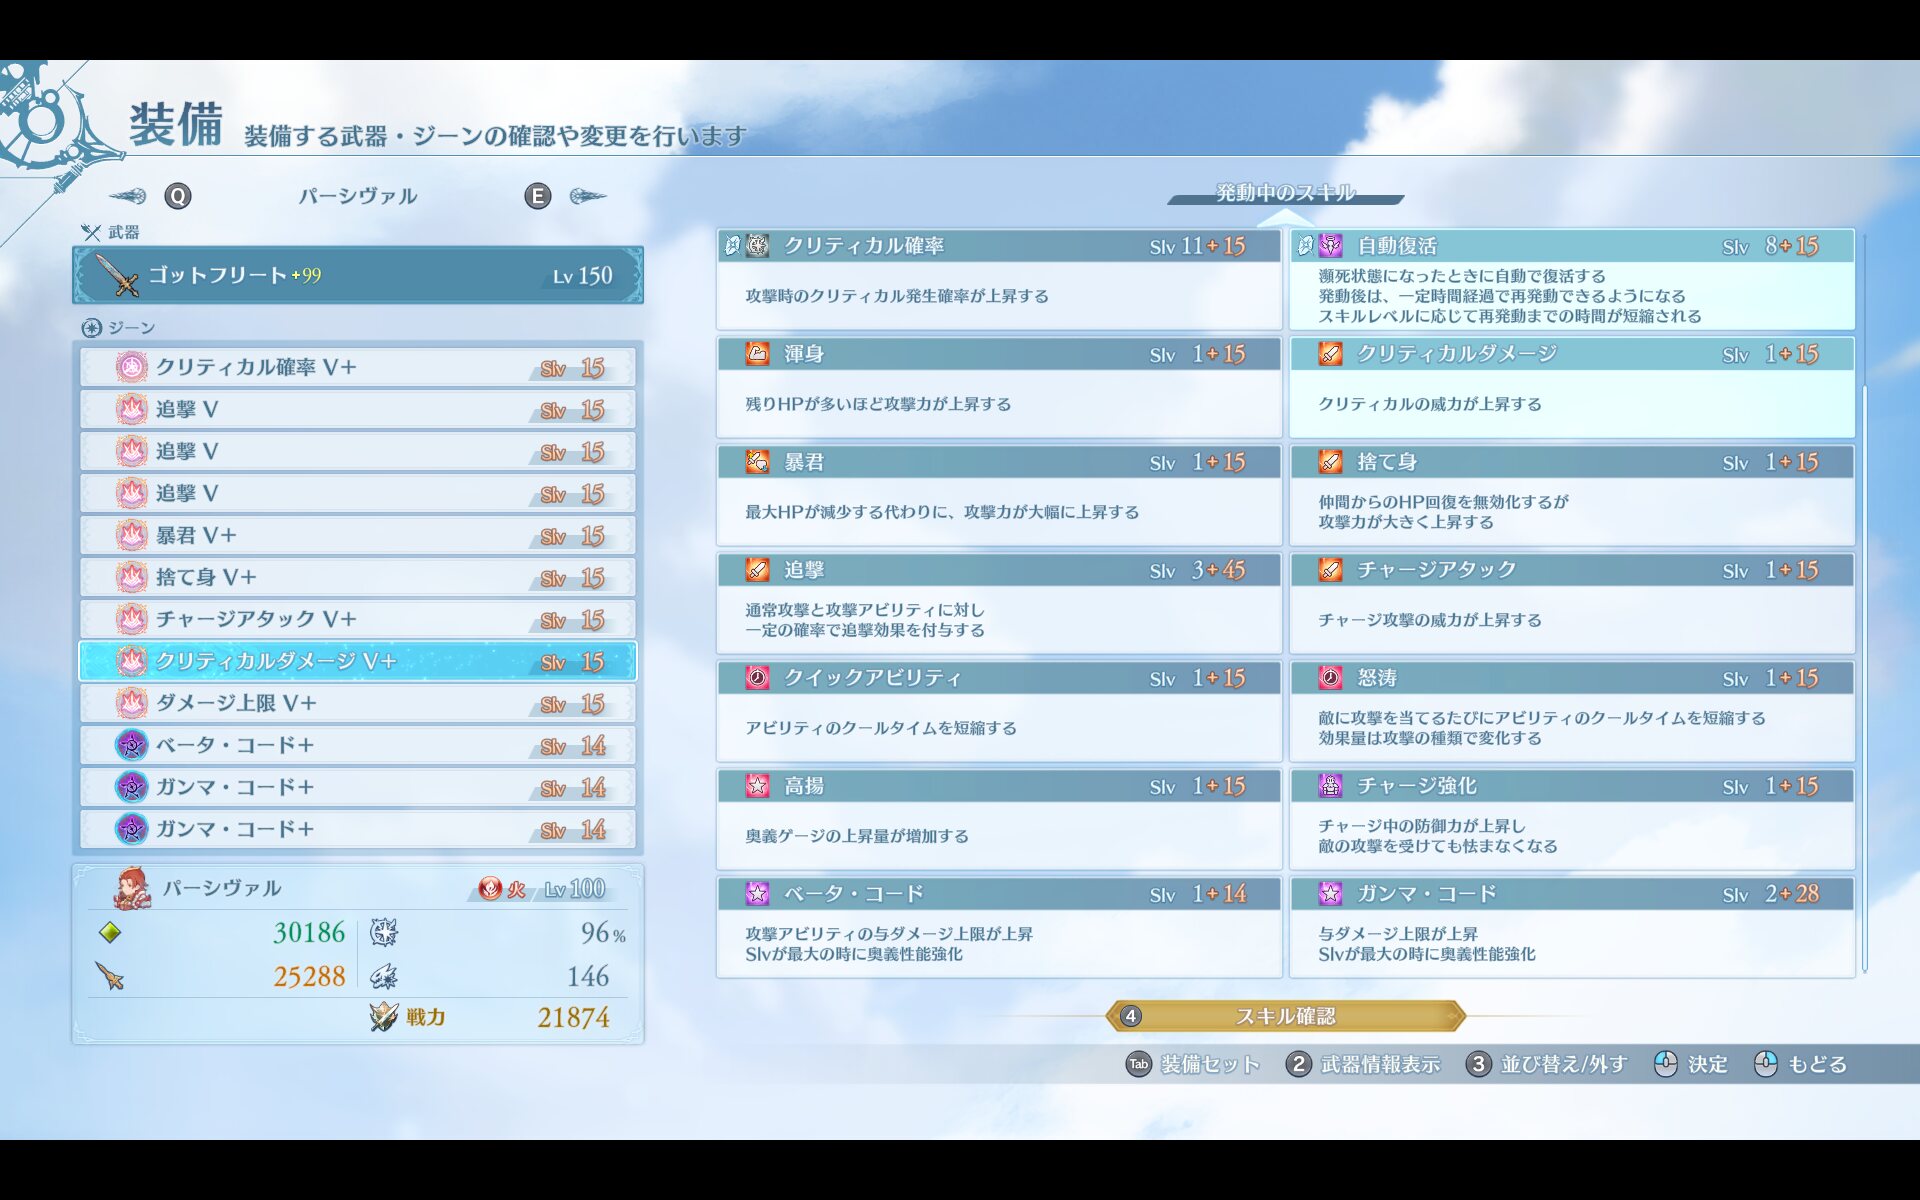
Task: Click the 戦力 power rating icon
Action: pyautogui.click(x=383, y=1017)
